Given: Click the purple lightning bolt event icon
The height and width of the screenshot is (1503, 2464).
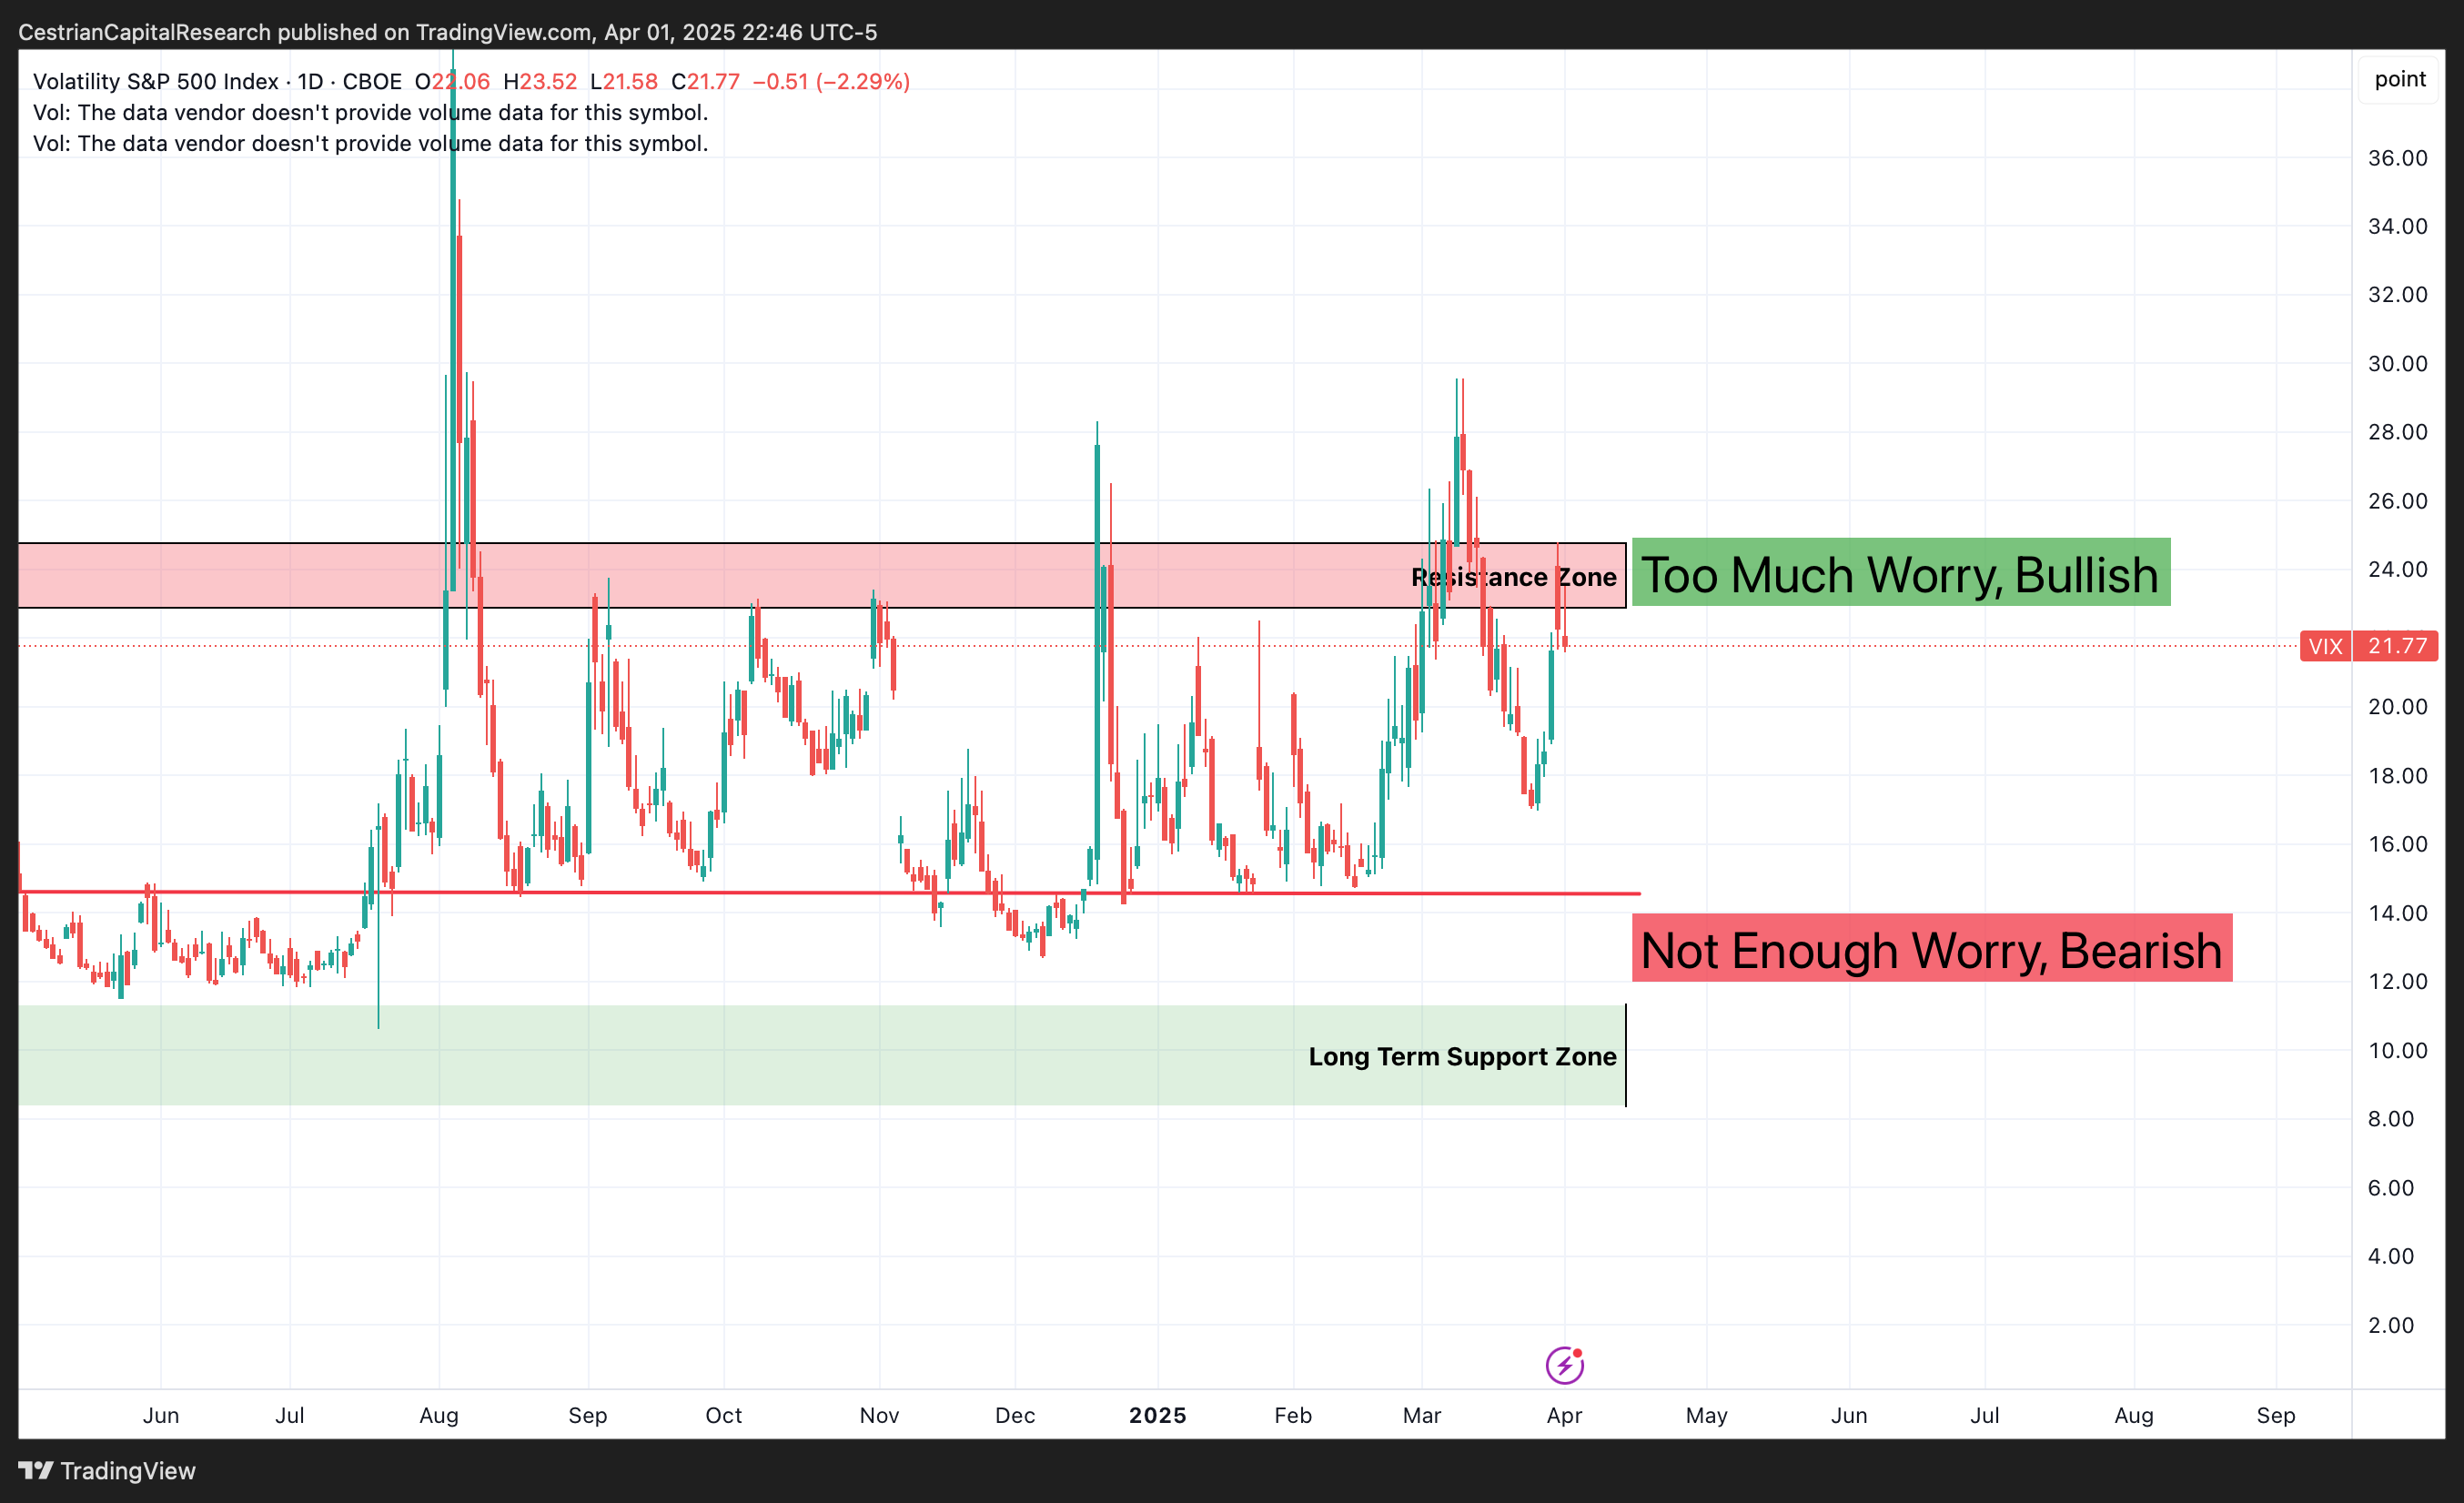Looking at the screenshot, I should (x=1564, y=1365).
